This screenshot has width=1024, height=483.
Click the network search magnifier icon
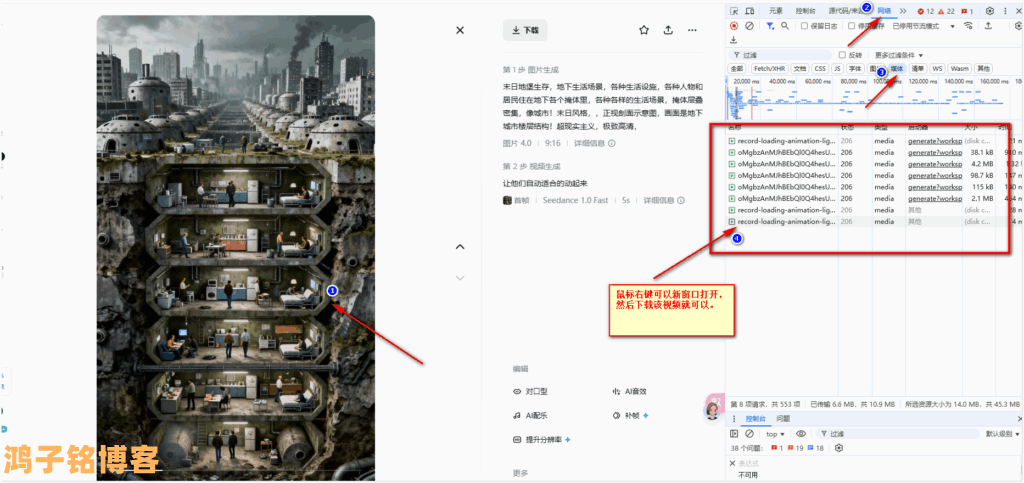pyautogui.click(x=785, y=26)
